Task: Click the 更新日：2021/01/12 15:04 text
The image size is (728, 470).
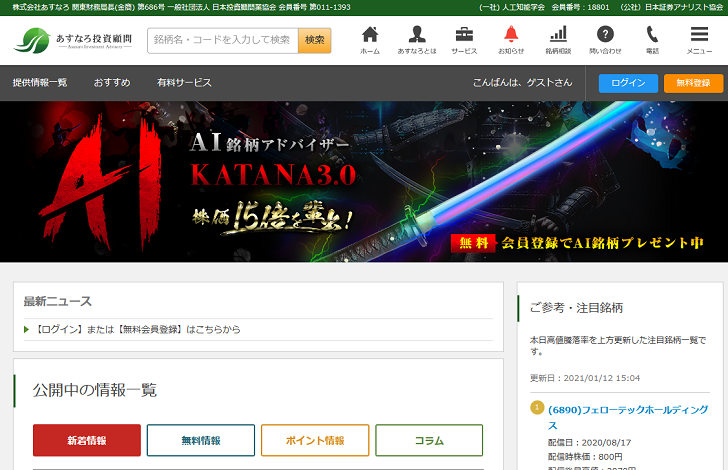Action: tap(585, 378)
